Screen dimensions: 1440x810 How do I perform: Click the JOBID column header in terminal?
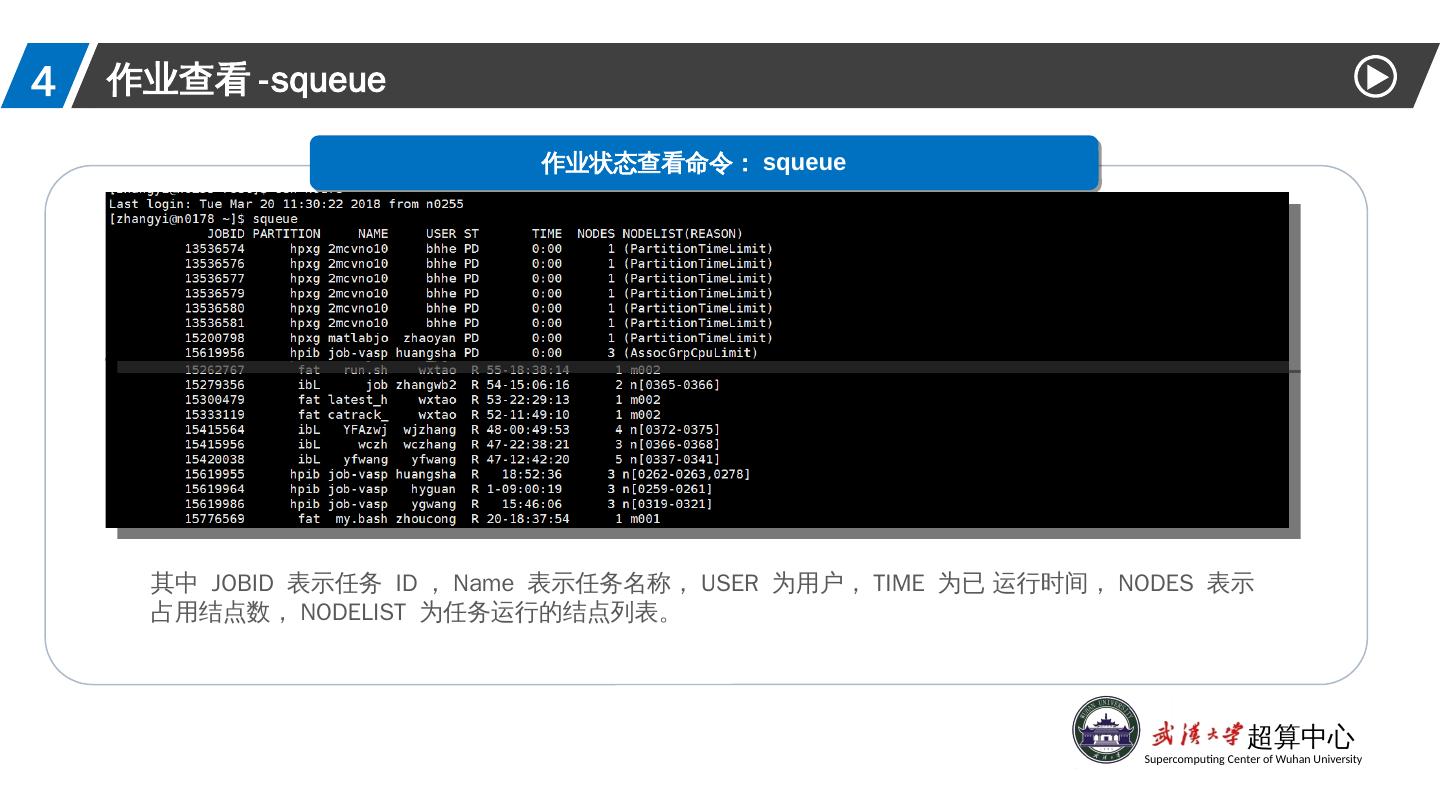tap(225, 234)
